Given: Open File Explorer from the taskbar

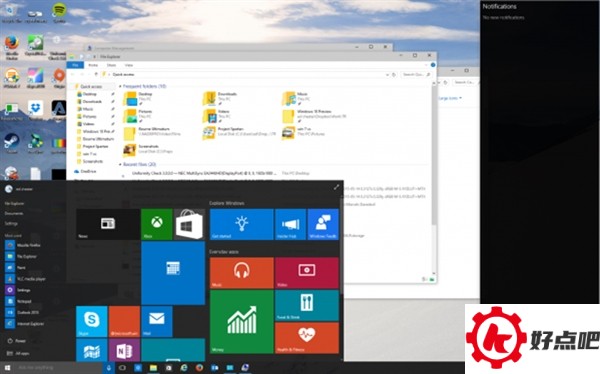Looking at the screenshot, I should pyautogui.click(x=153, y=368).
